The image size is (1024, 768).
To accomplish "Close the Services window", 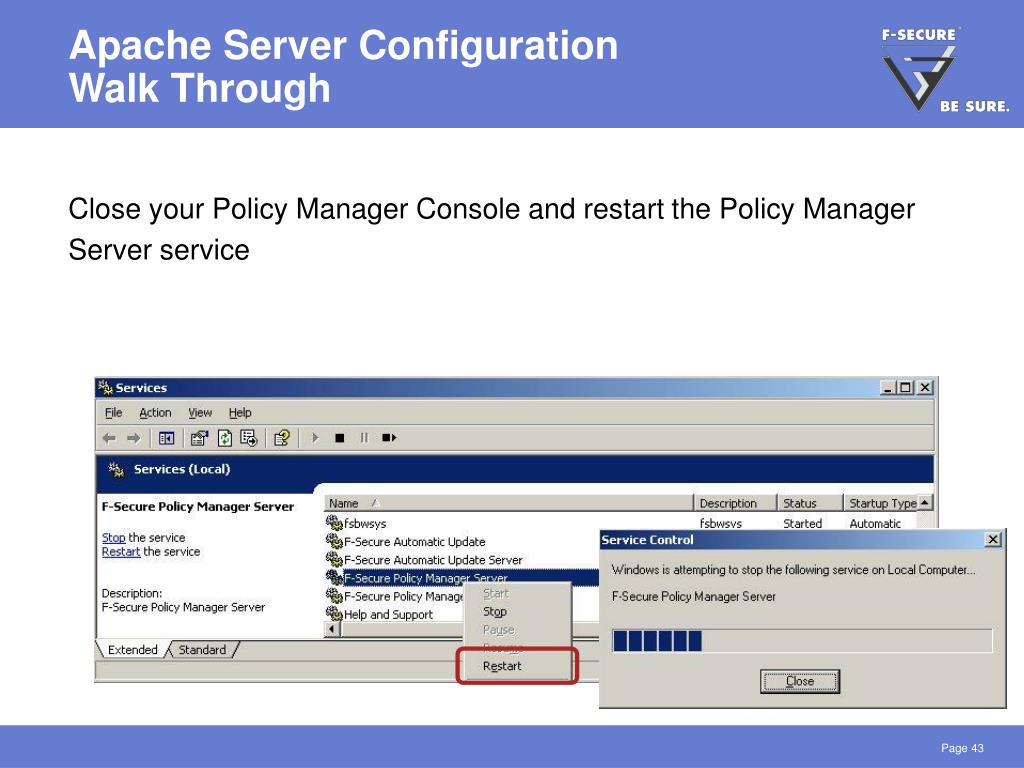I will point(925,388).
